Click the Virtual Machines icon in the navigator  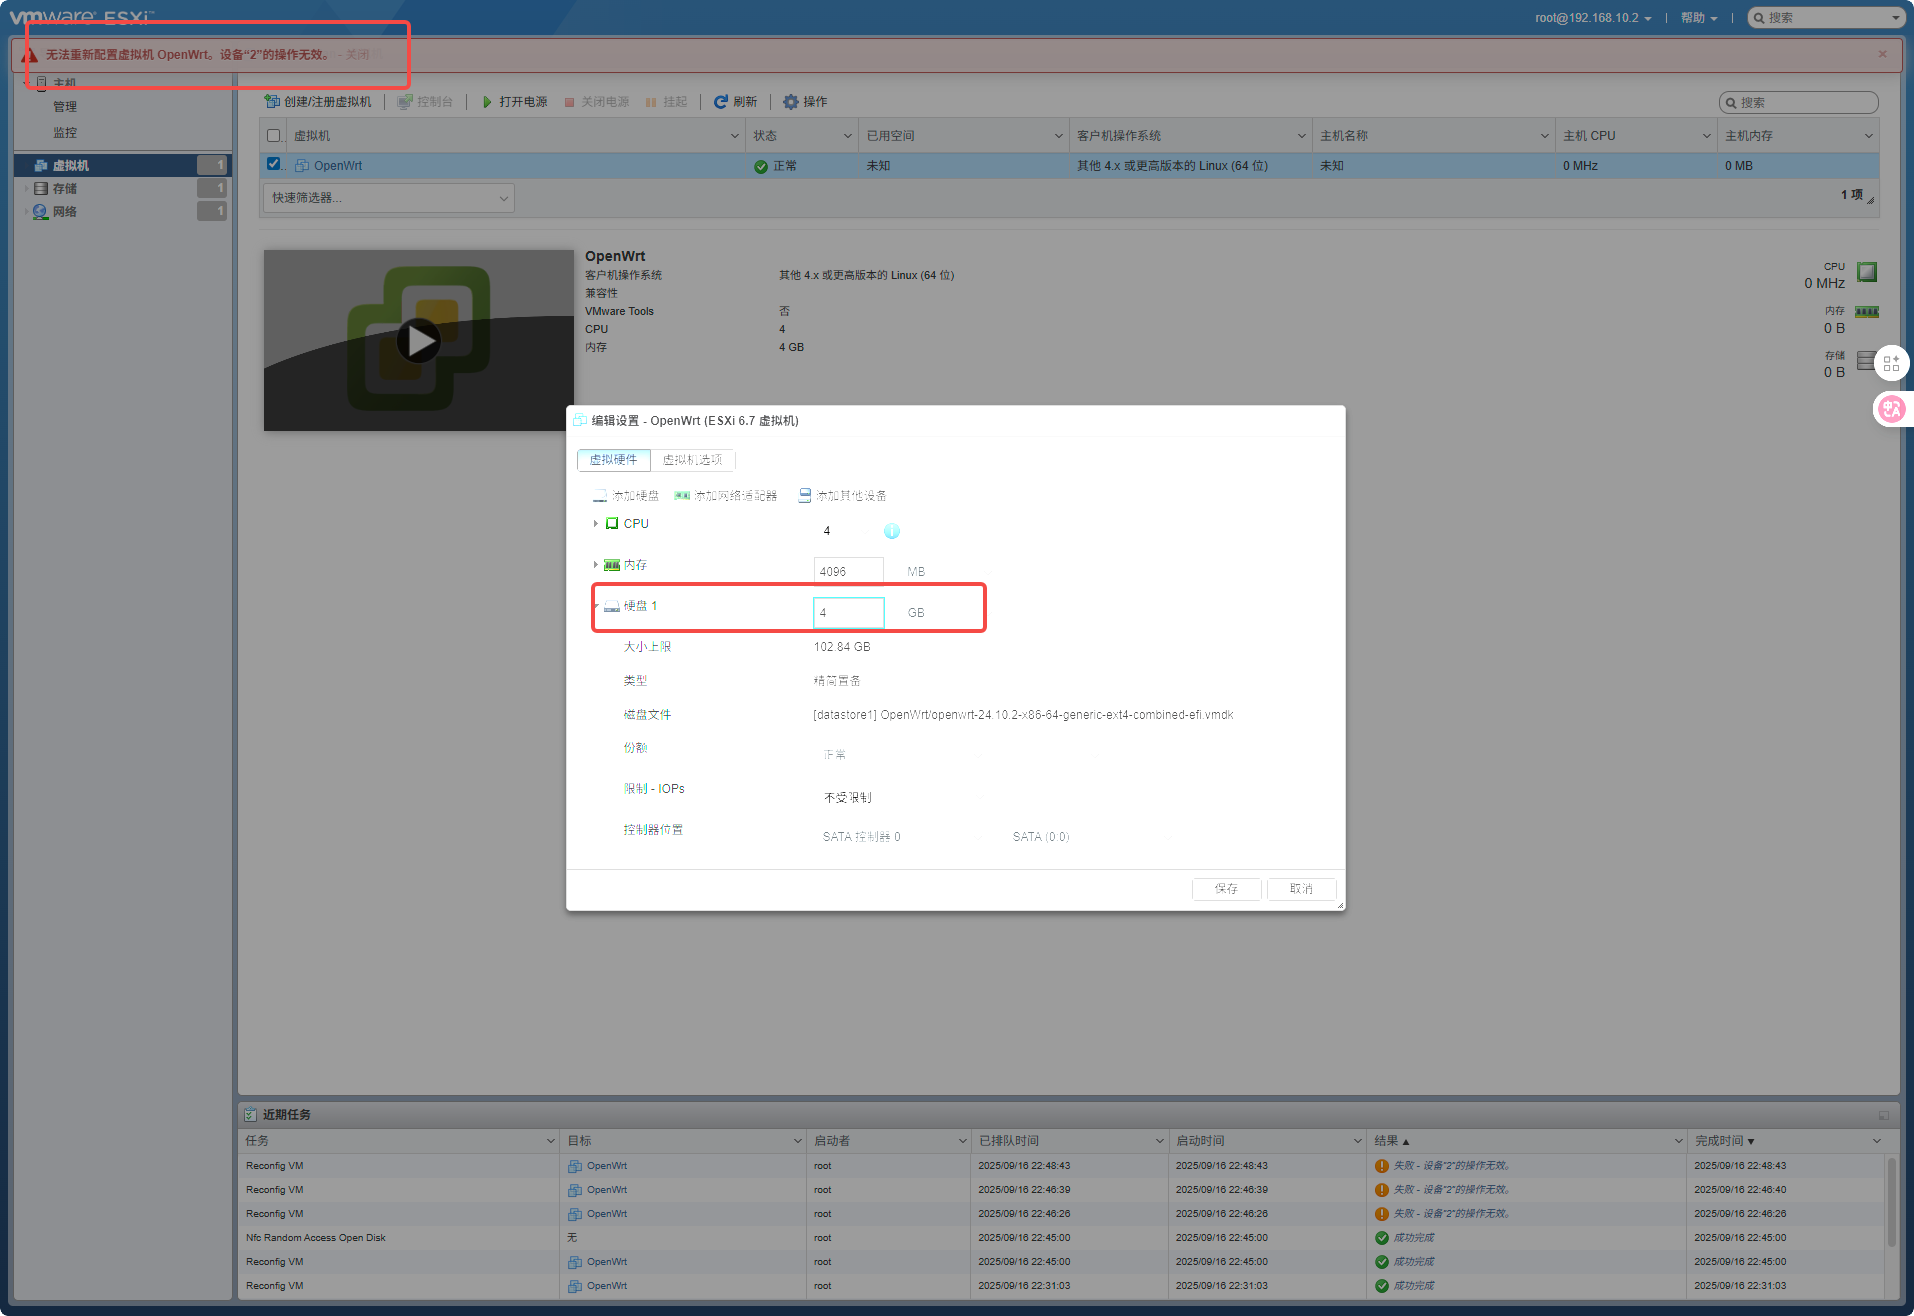click(x=41, y=166)
